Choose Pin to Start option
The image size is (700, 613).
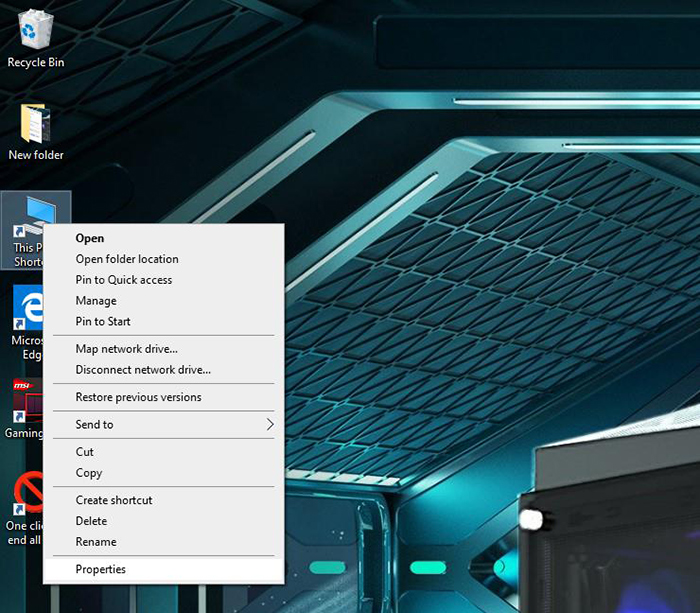[103, 322]
